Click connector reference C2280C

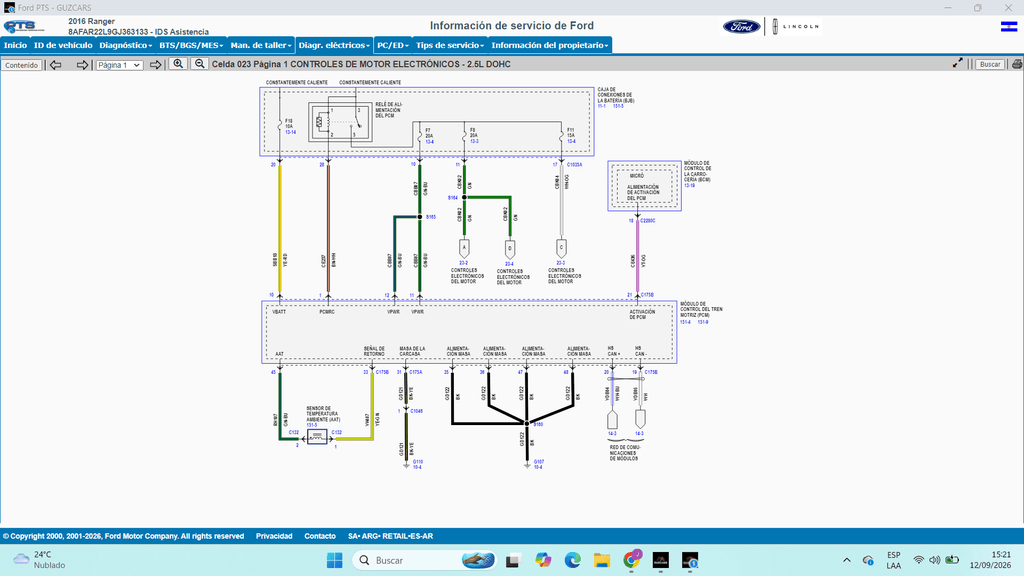[x=648, y=221]
